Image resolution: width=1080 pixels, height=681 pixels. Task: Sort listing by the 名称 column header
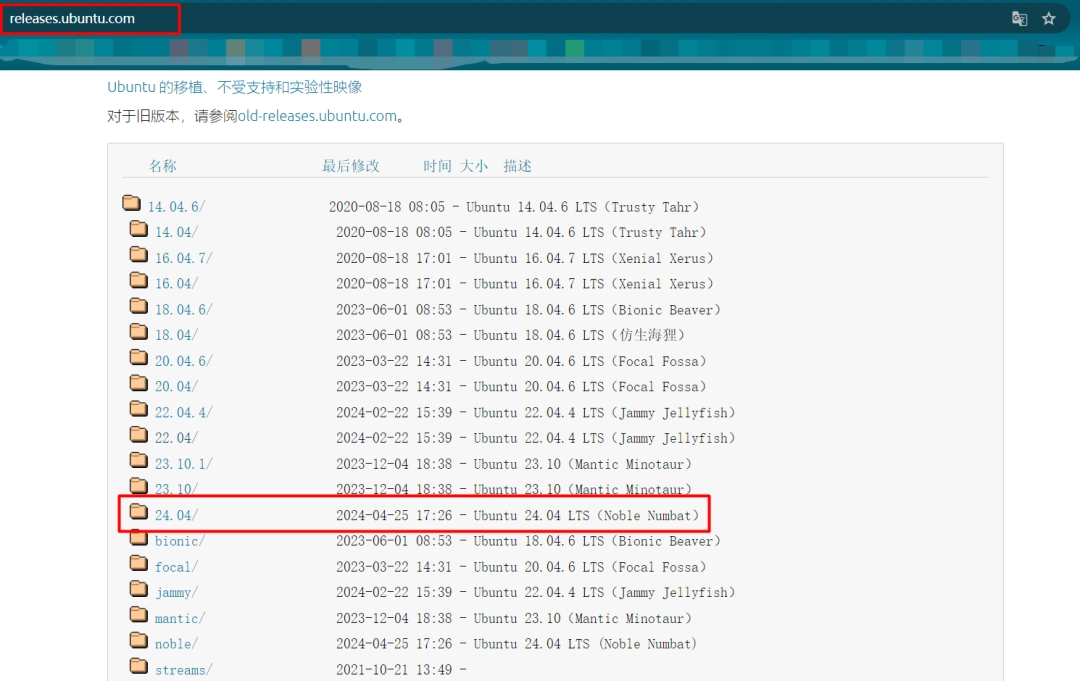(x=163, y=166)
